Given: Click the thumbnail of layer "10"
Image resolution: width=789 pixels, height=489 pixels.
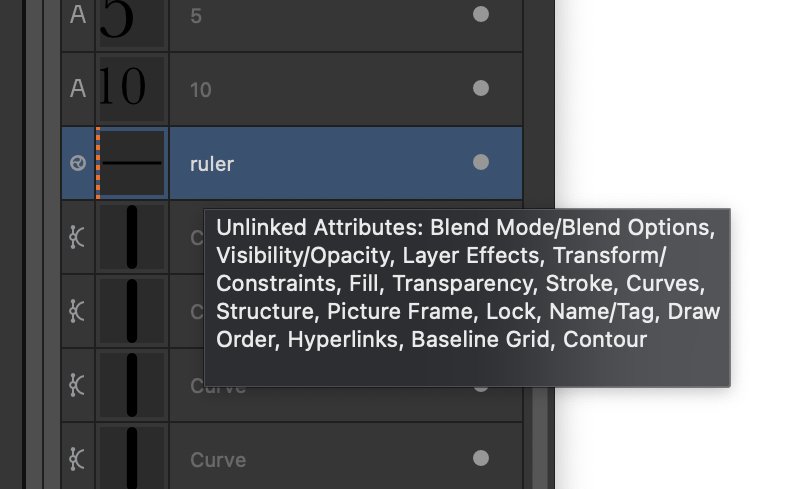Looking at the screenshot, I should coord(132,89).
